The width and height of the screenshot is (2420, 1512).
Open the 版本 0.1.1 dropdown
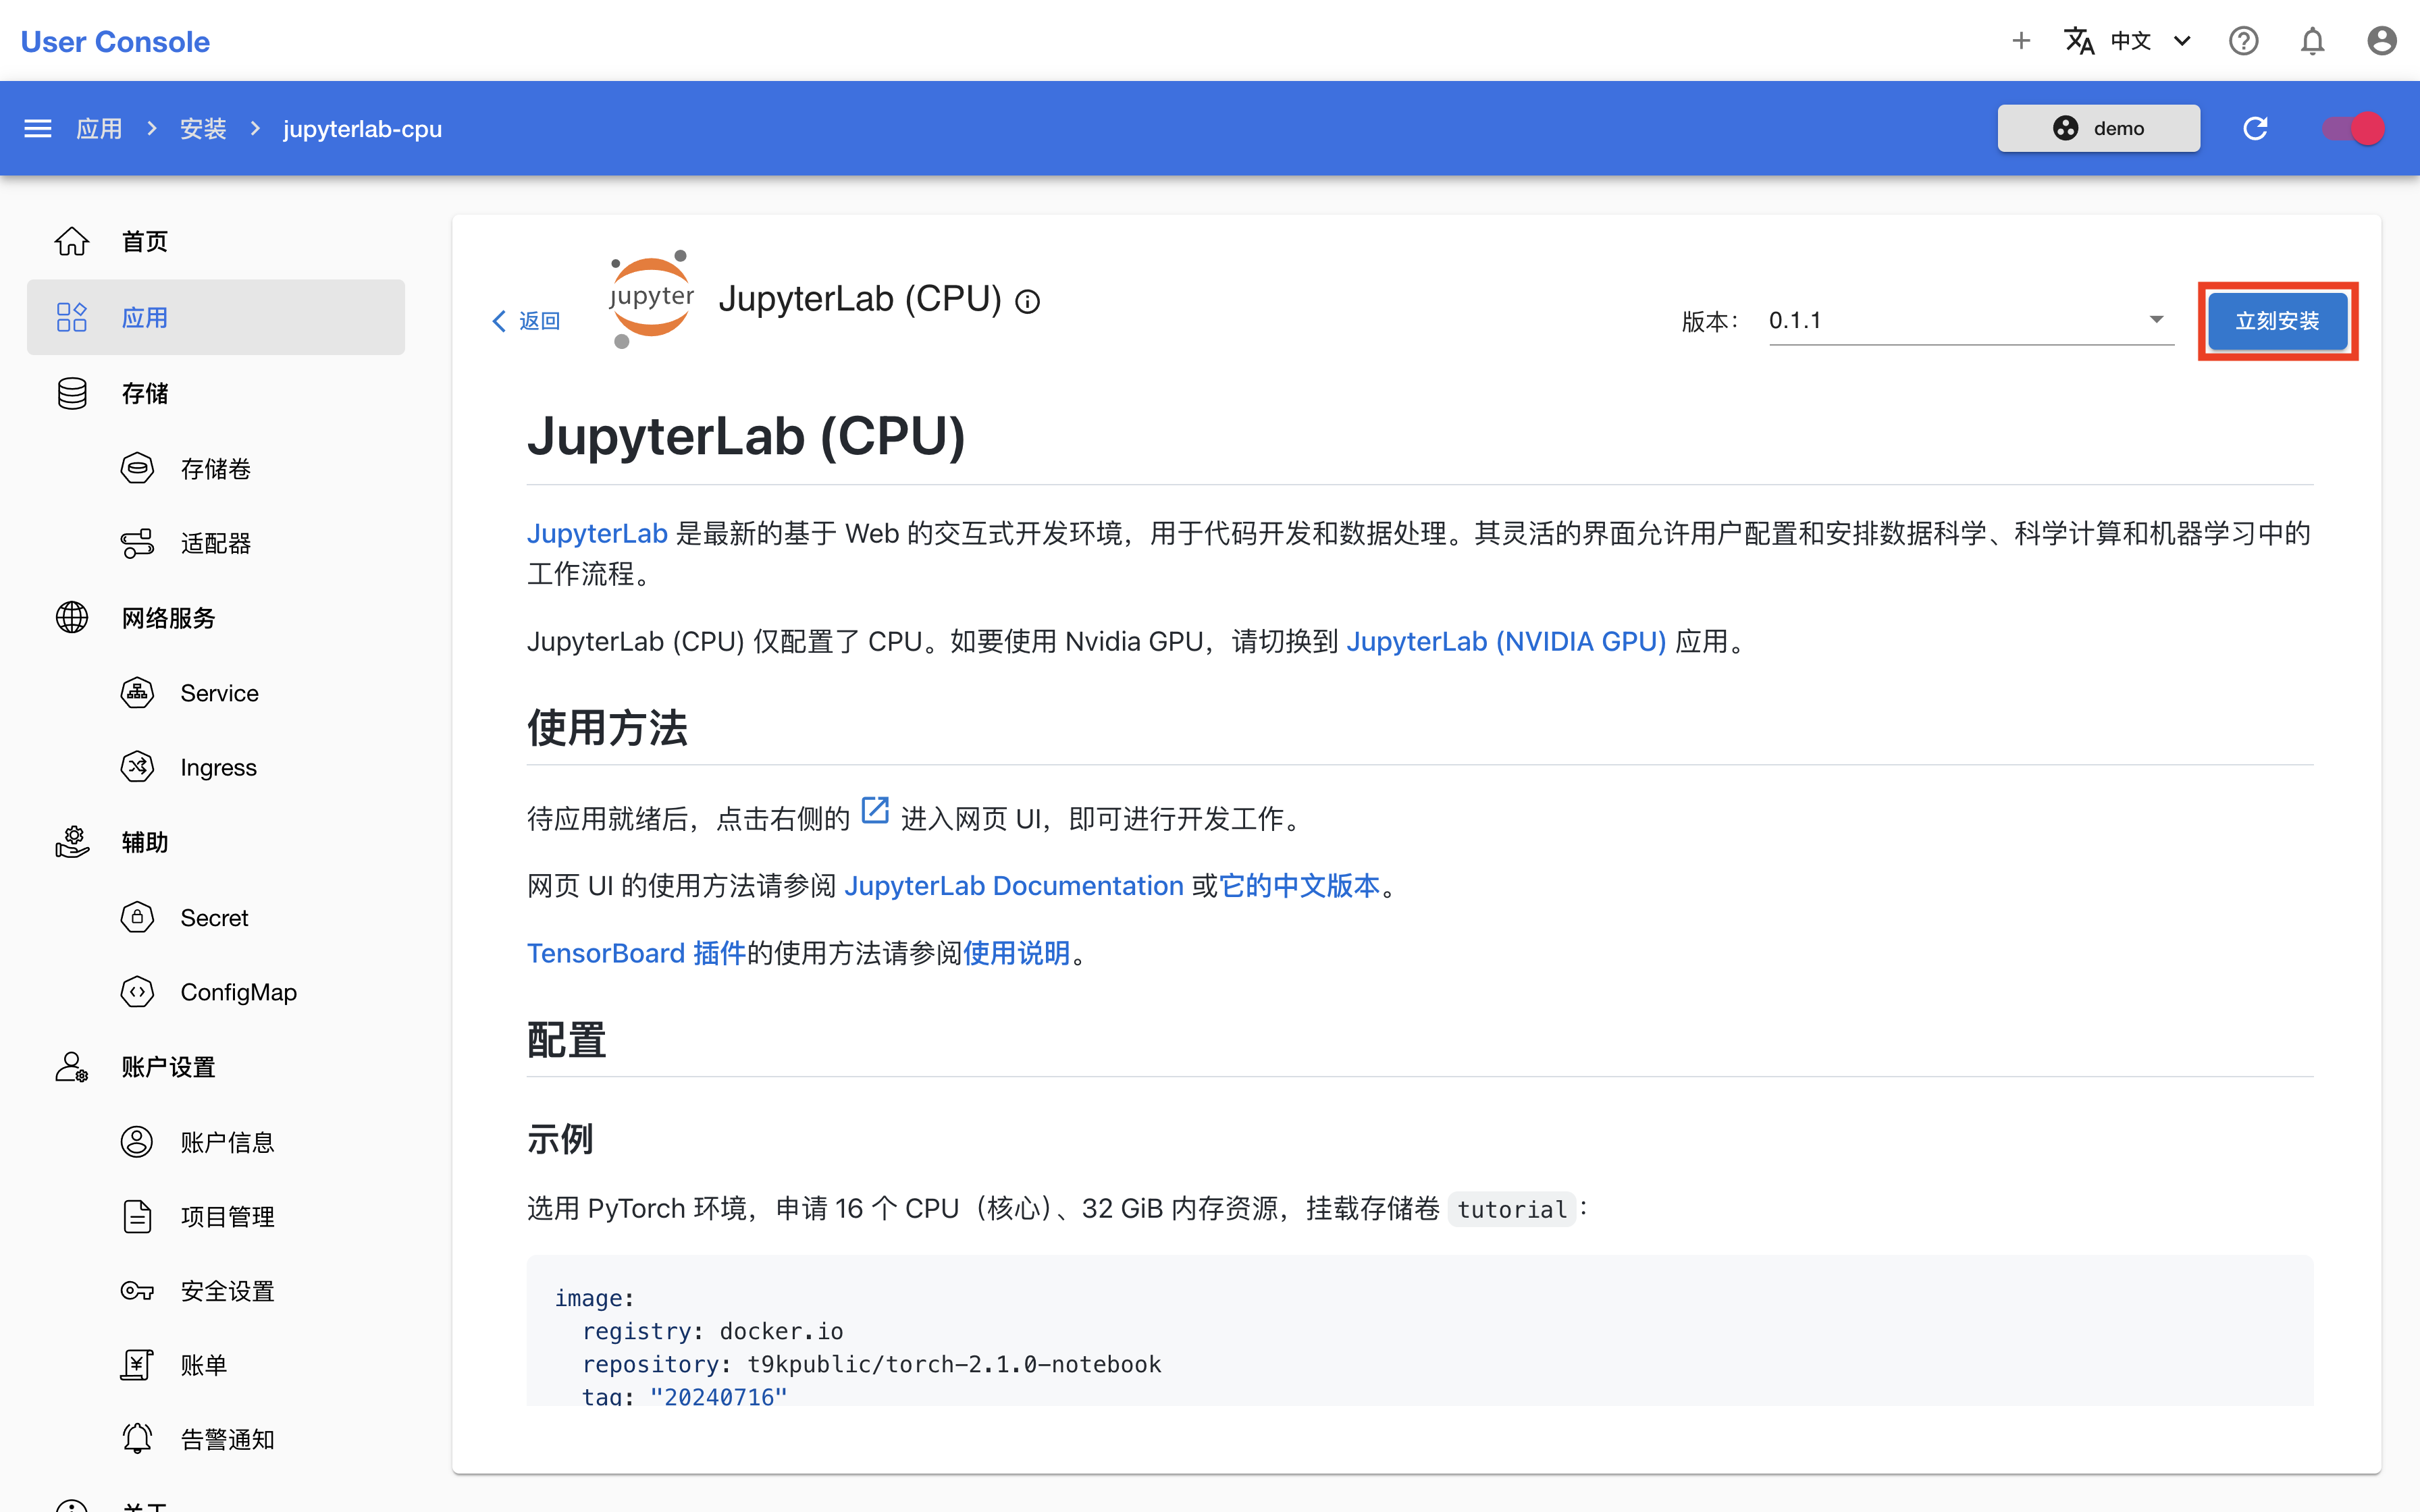[x=1971, y=321]
